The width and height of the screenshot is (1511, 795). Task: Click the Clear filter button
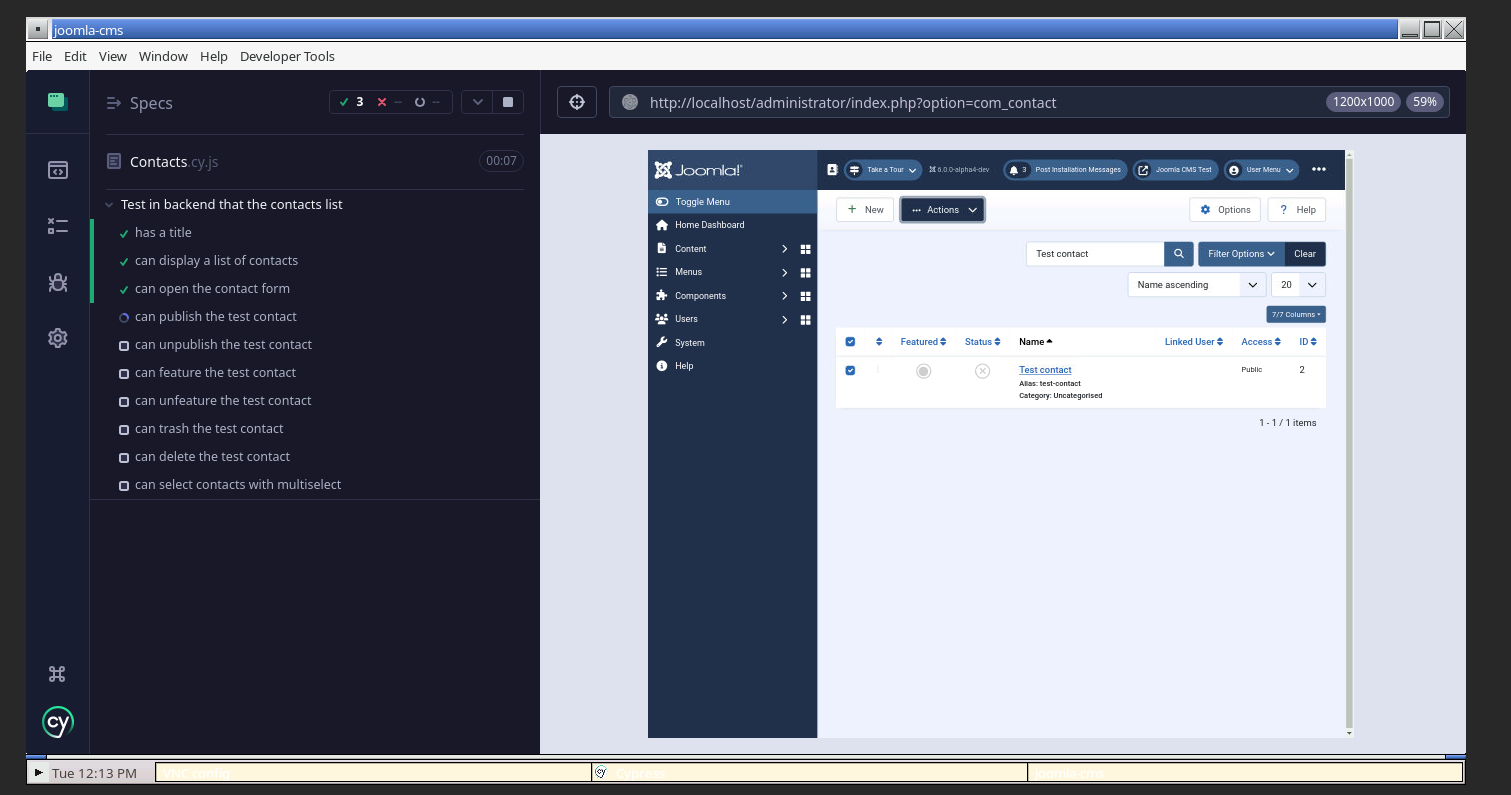coord(1304,254)
